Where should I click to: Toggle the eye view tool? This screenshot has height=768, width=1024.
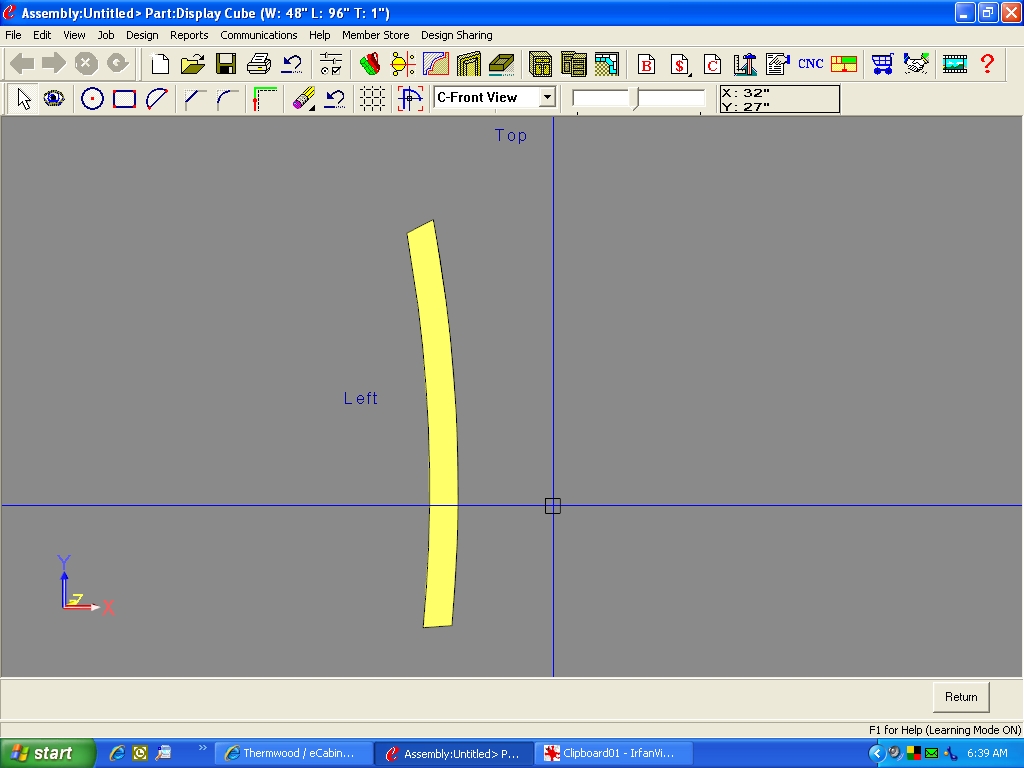[54, 99]
